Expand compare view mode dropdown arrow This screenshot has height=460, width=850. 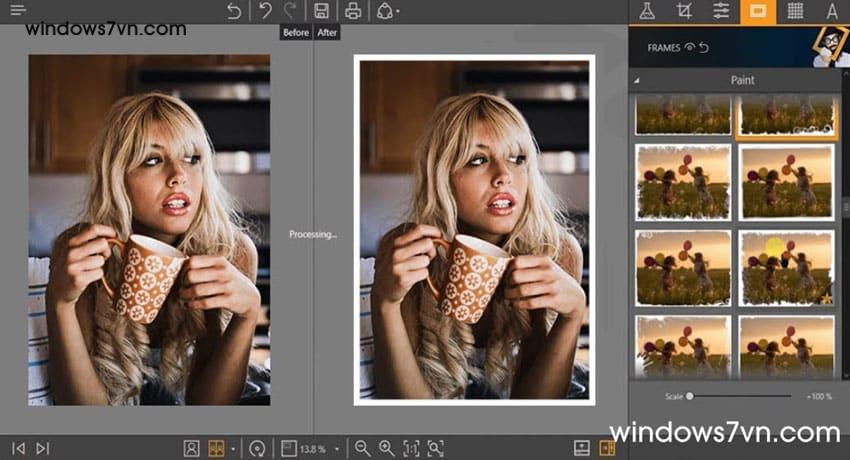[233, 449]
